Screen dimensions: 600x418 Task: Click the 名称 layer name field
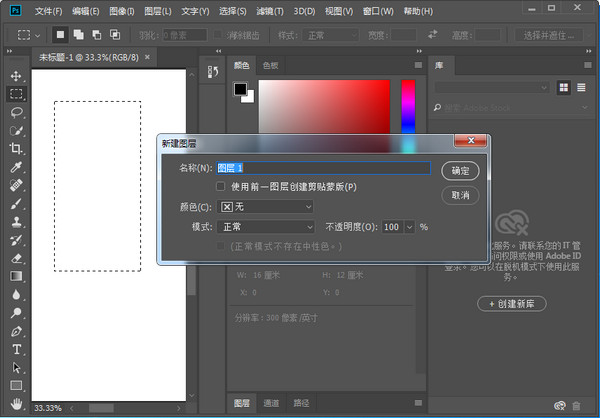323,169
